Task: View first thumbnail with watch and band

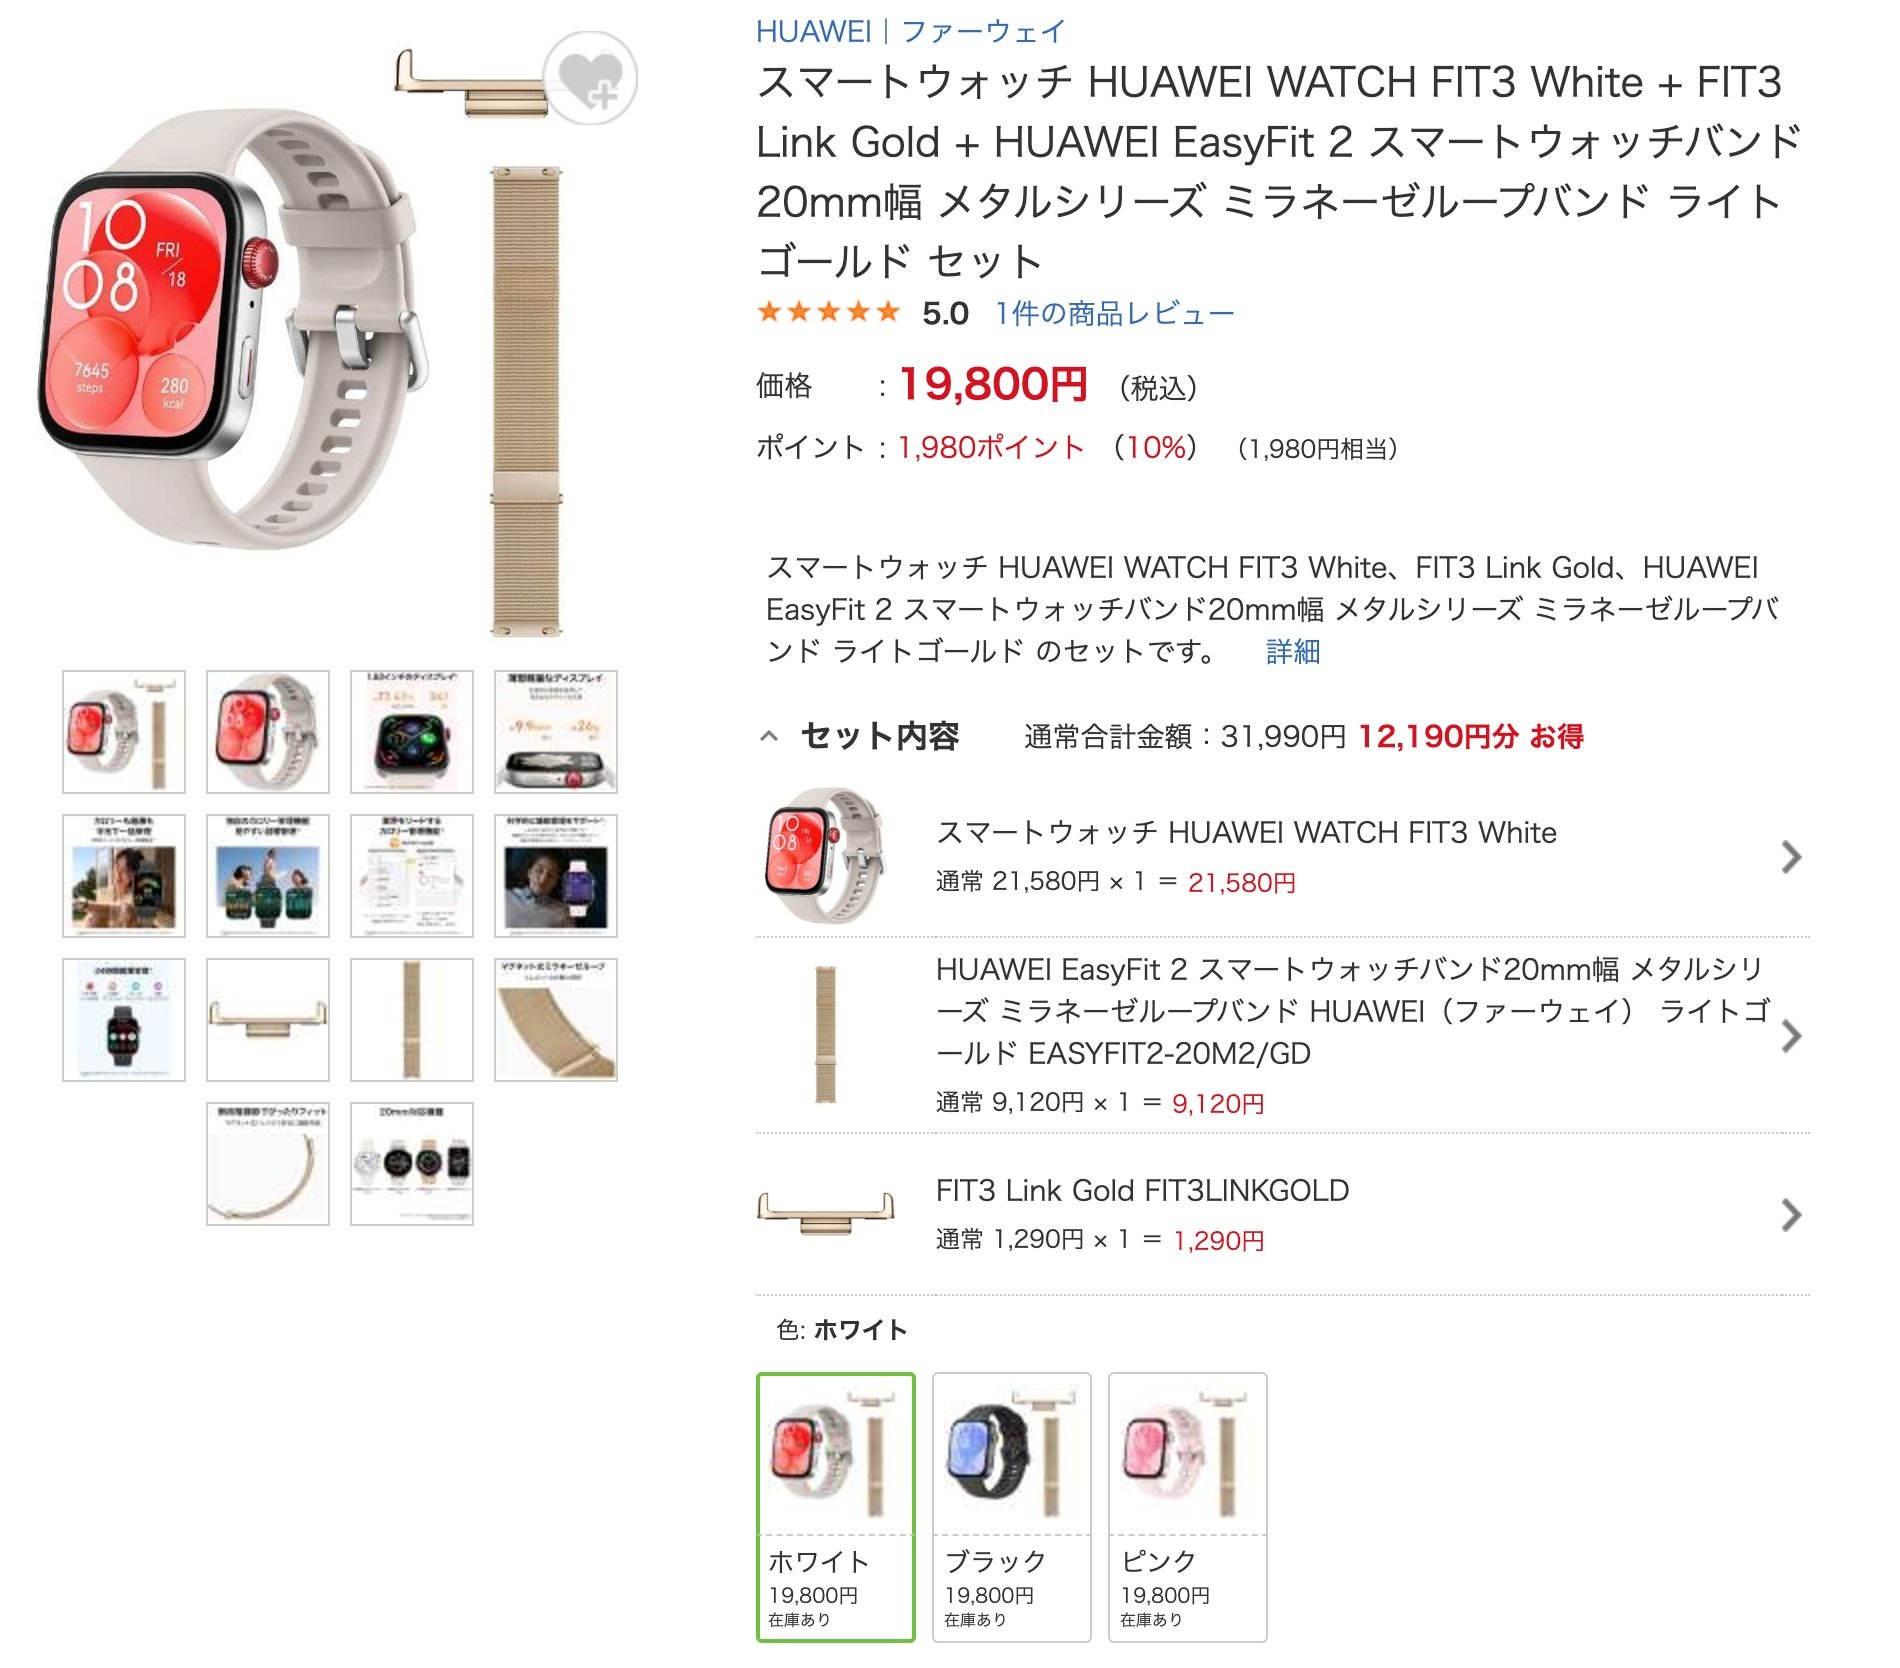Action: pyautogui.click(x=124, y=732)
